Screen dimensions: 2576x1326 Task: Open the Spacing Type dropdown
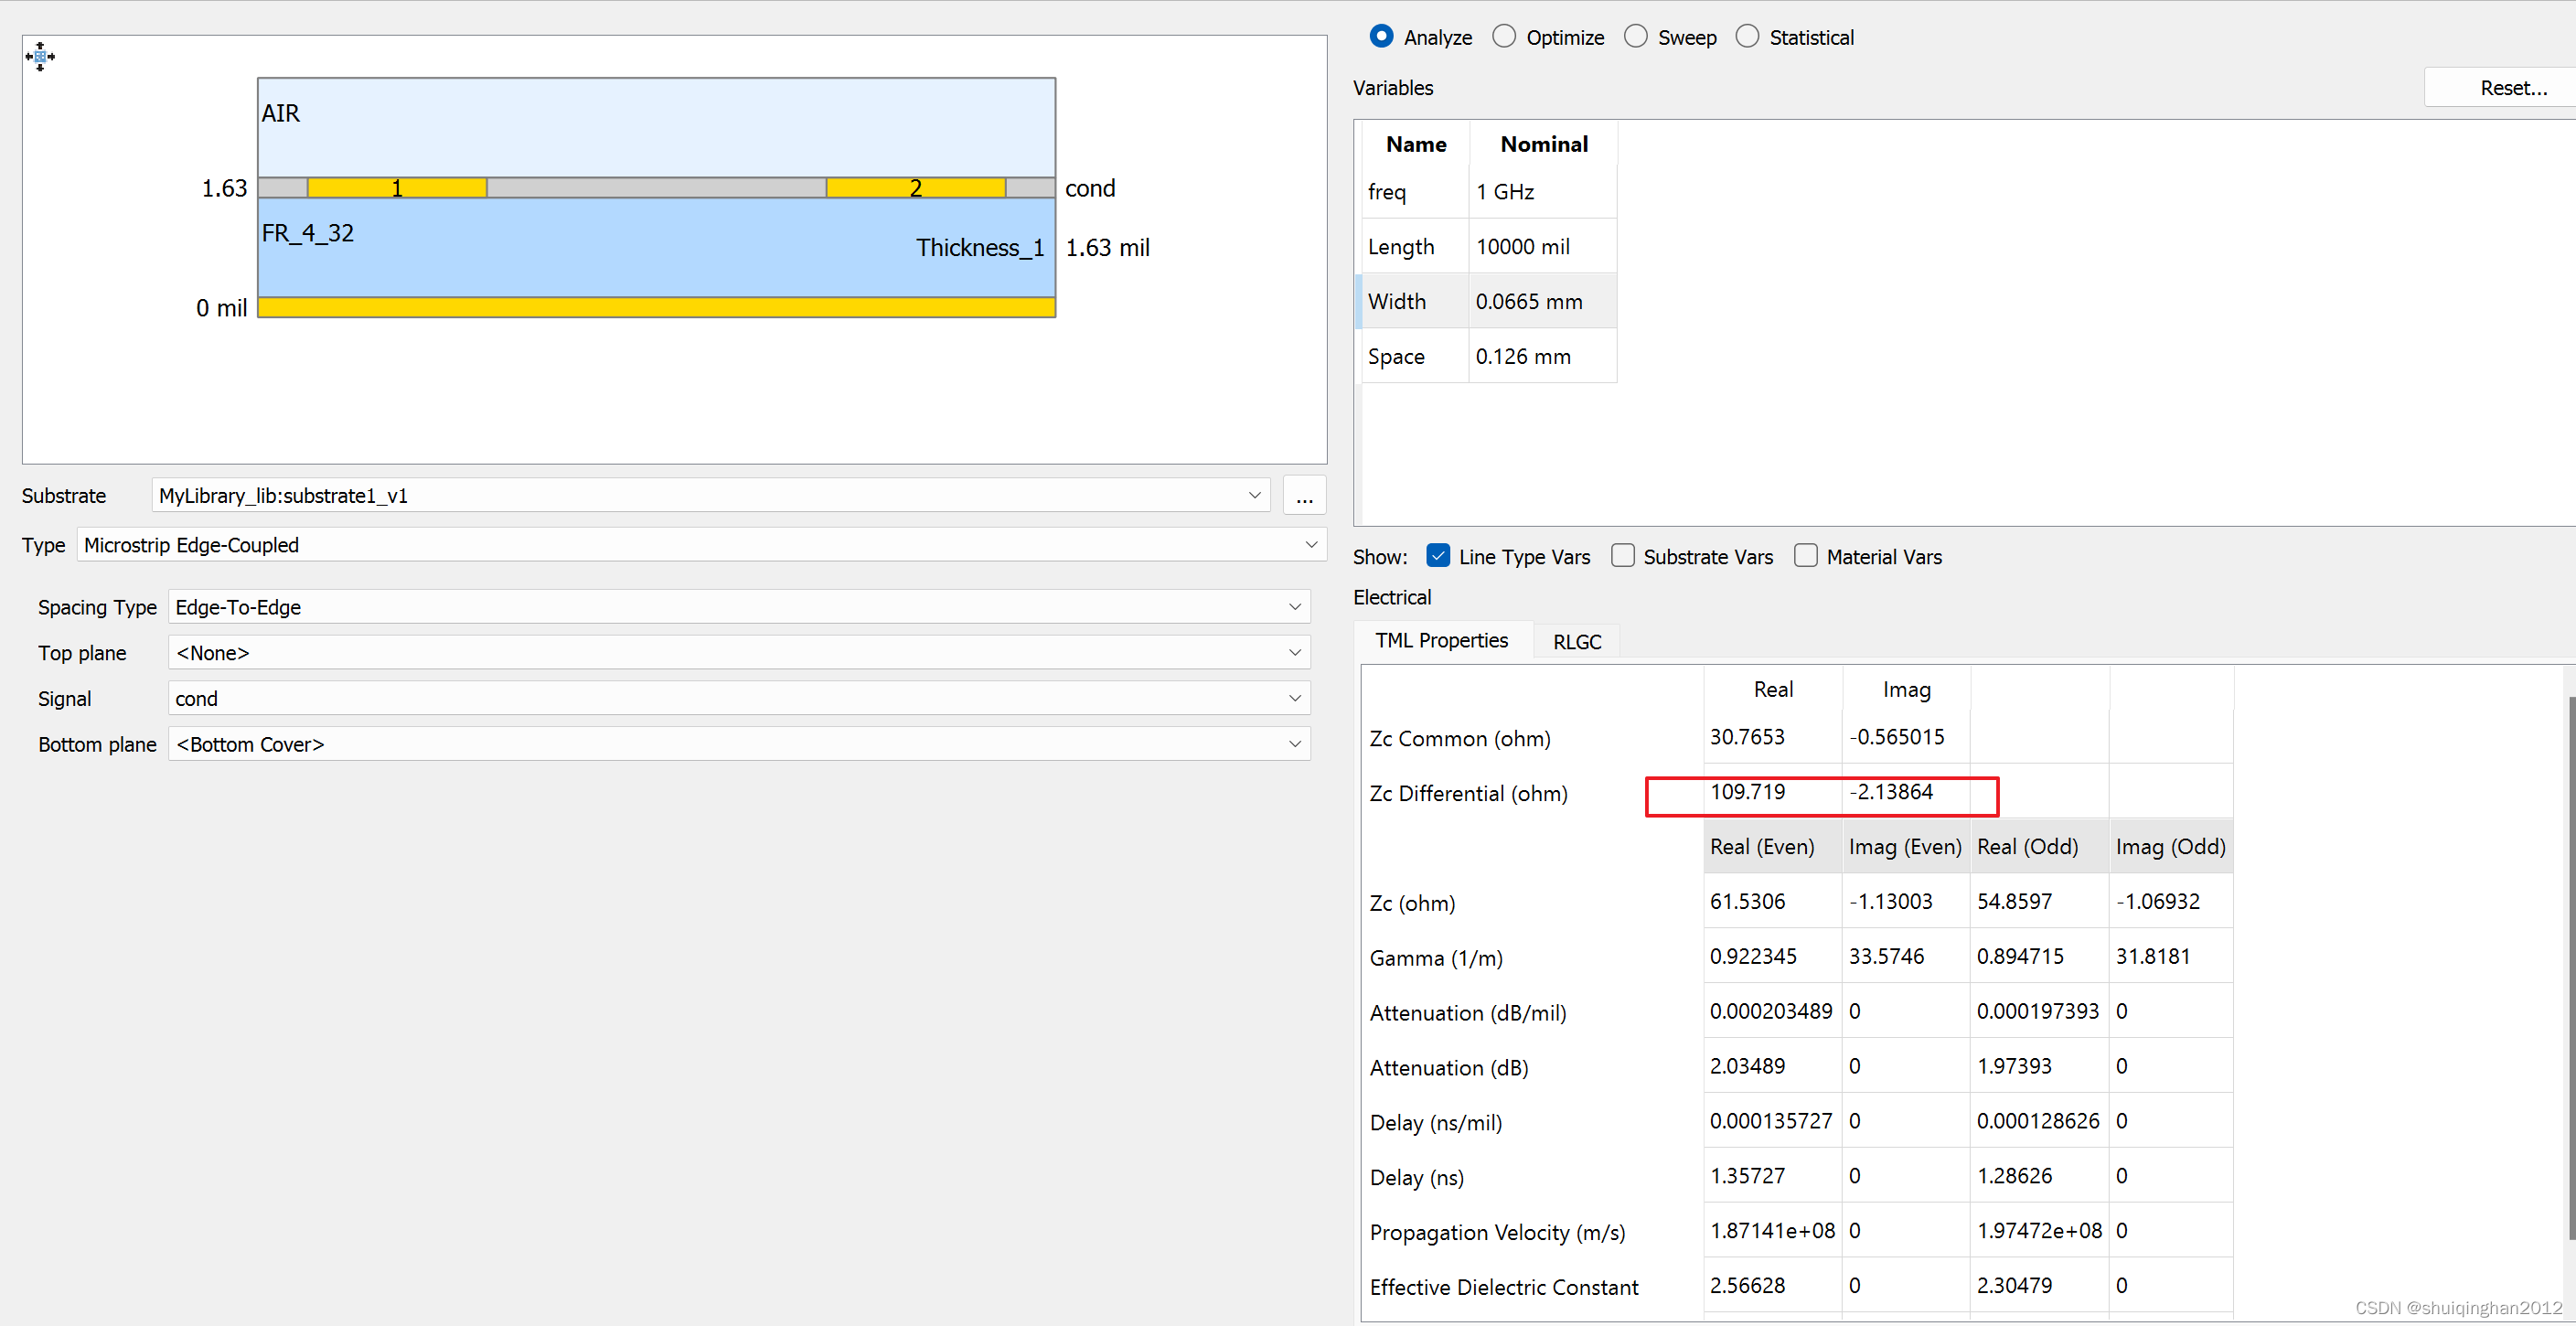1294,607
